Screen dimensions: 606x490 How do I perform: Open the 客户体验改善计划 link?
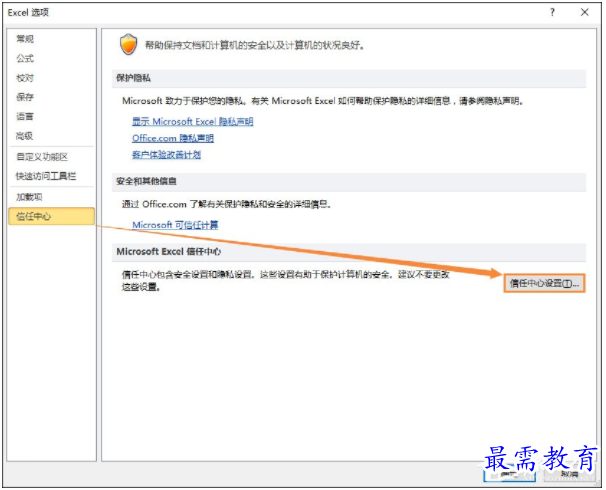[x=166, y=155]
